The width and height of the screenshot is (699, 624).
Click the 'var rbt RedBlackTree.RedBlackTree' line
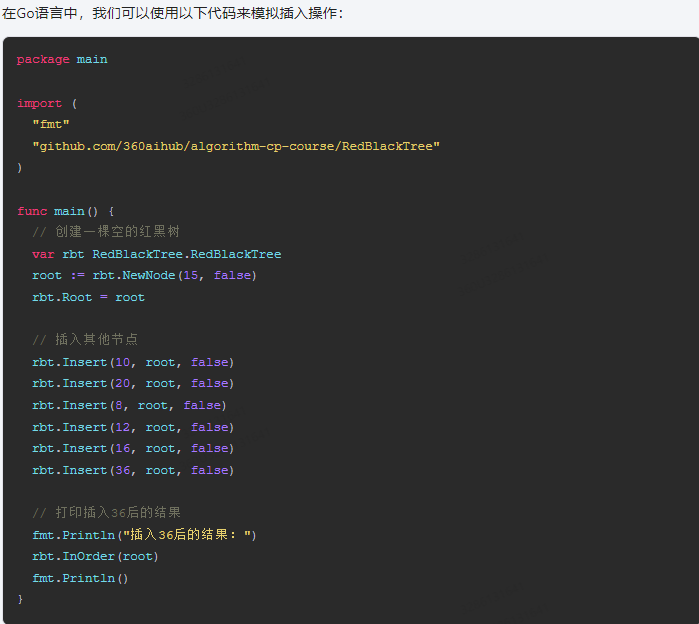tap(156, 254)
